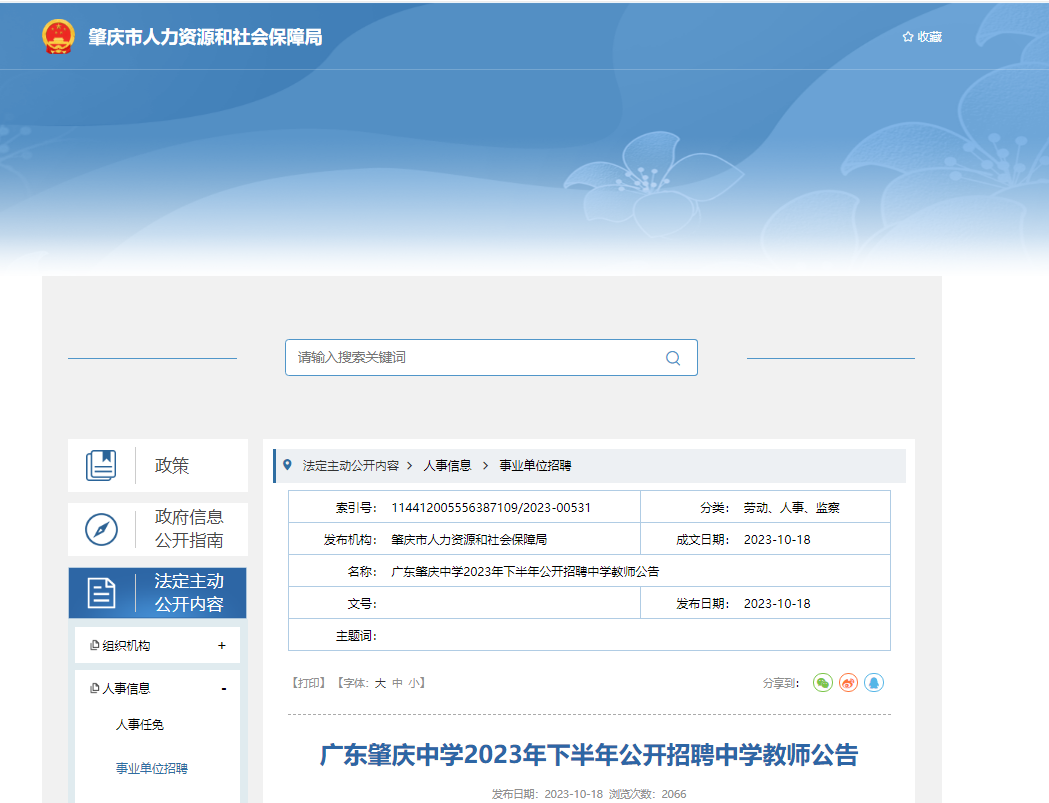This screenshot has height=803, width=1049.
Task: Click the search magnifier icon
Action: 673,358
